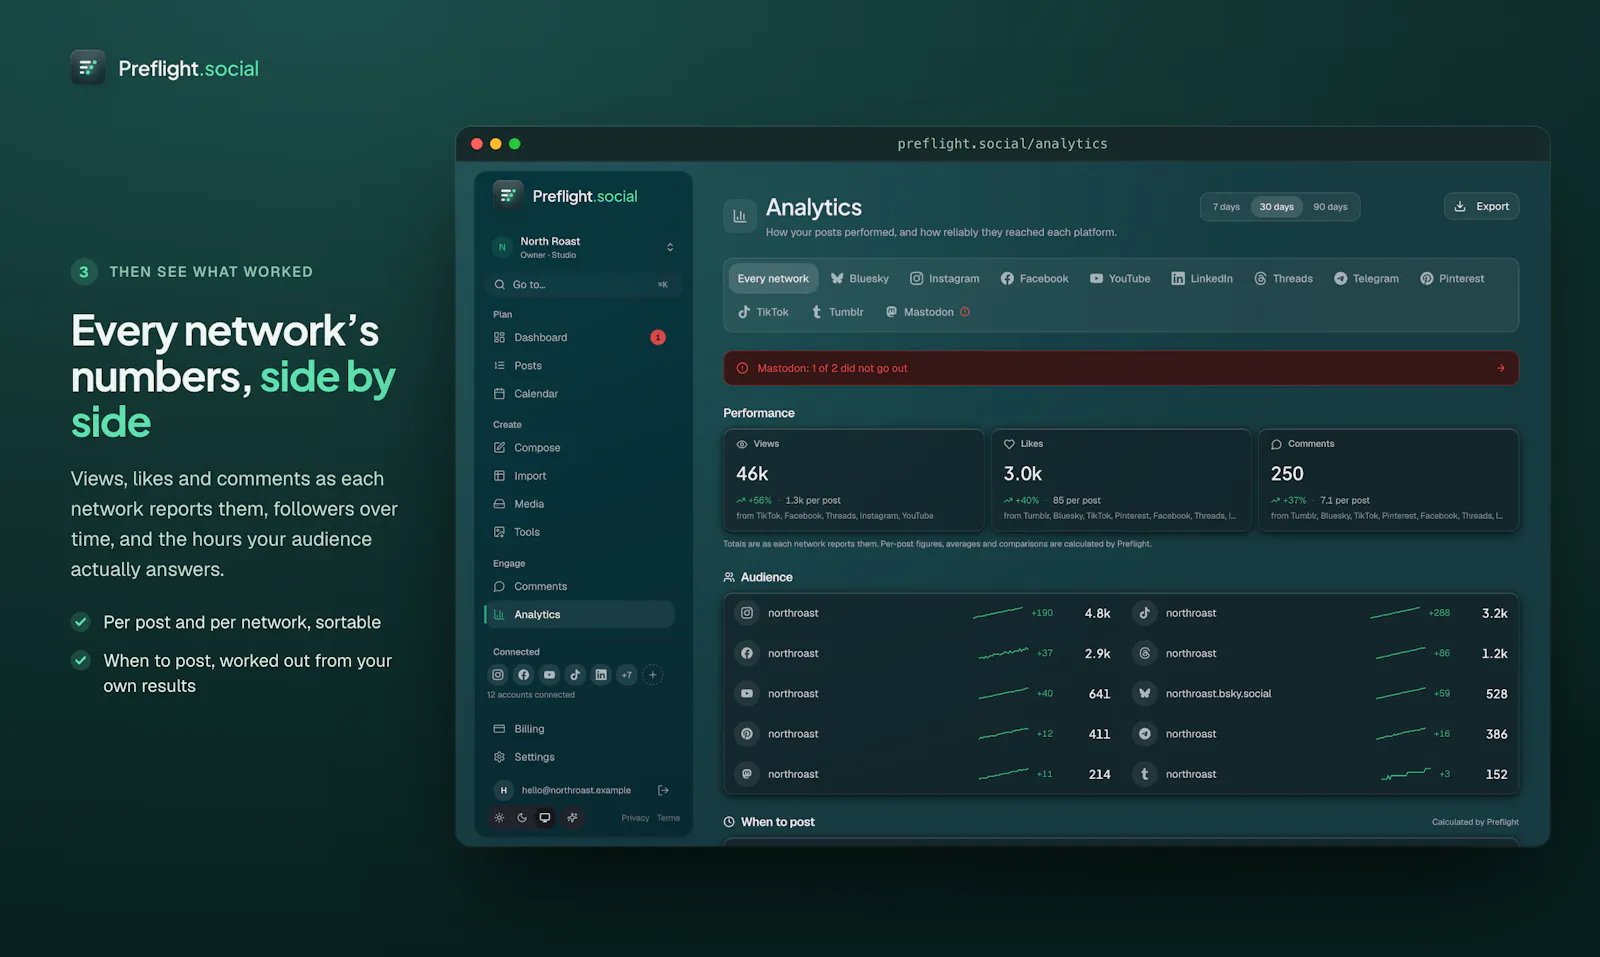
Task: Open the Media library sidebar item
Action: point(579,503)
